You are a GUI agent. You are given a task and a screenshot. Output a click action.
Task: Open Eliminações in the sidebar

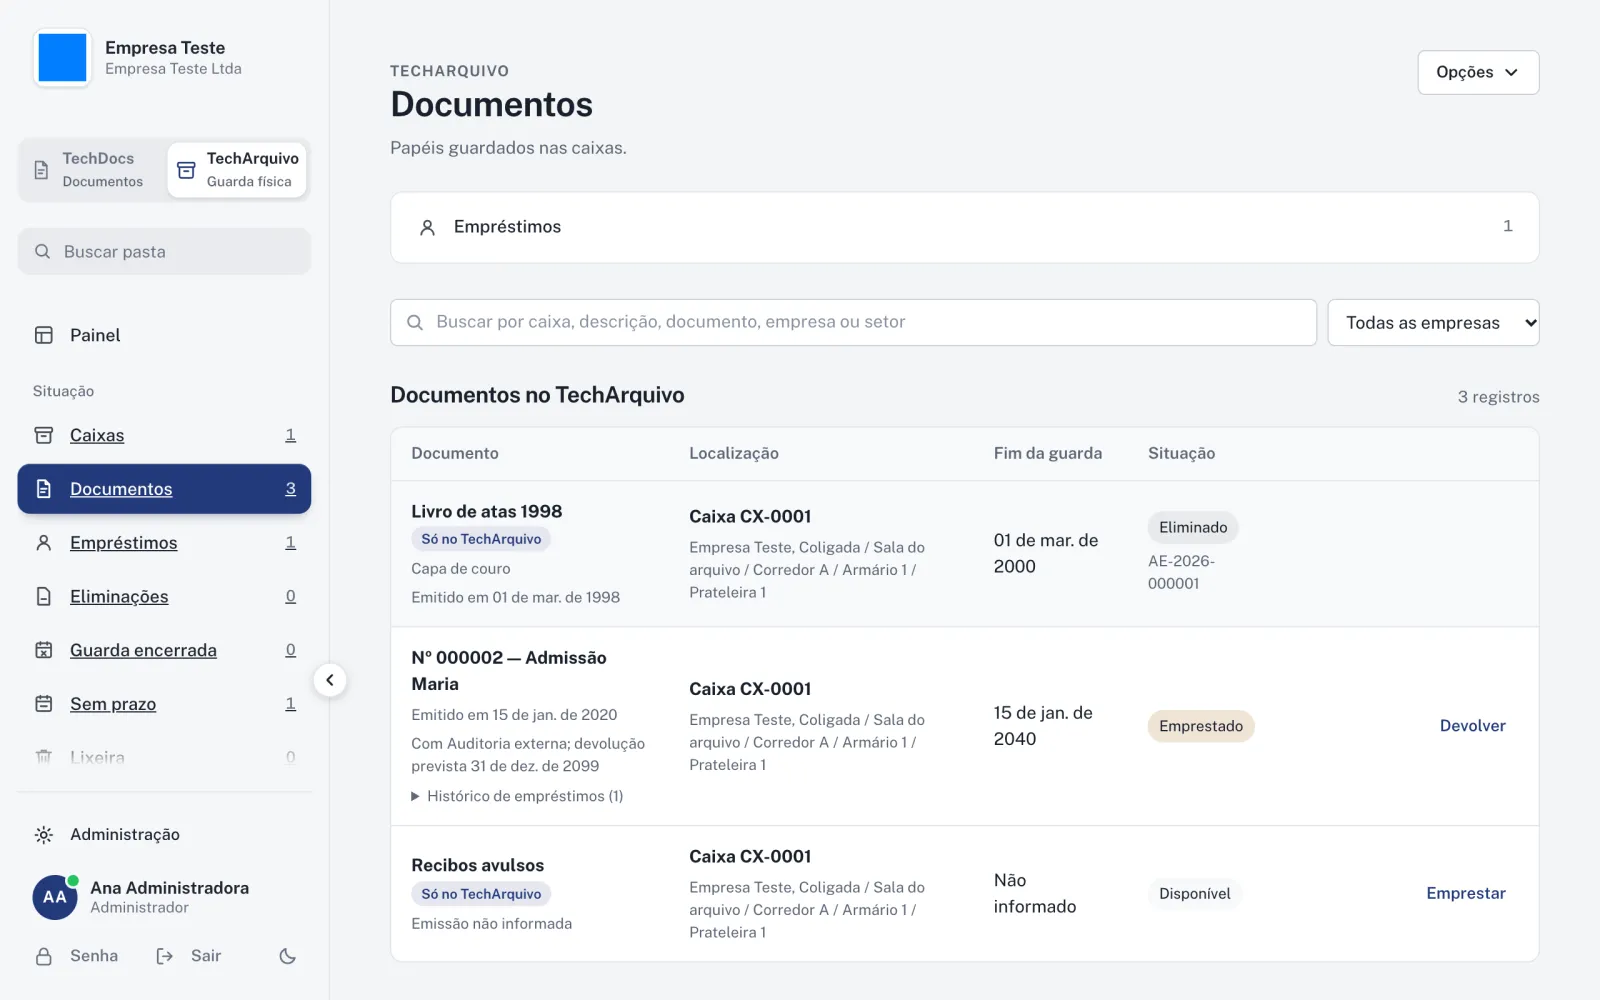164,597
